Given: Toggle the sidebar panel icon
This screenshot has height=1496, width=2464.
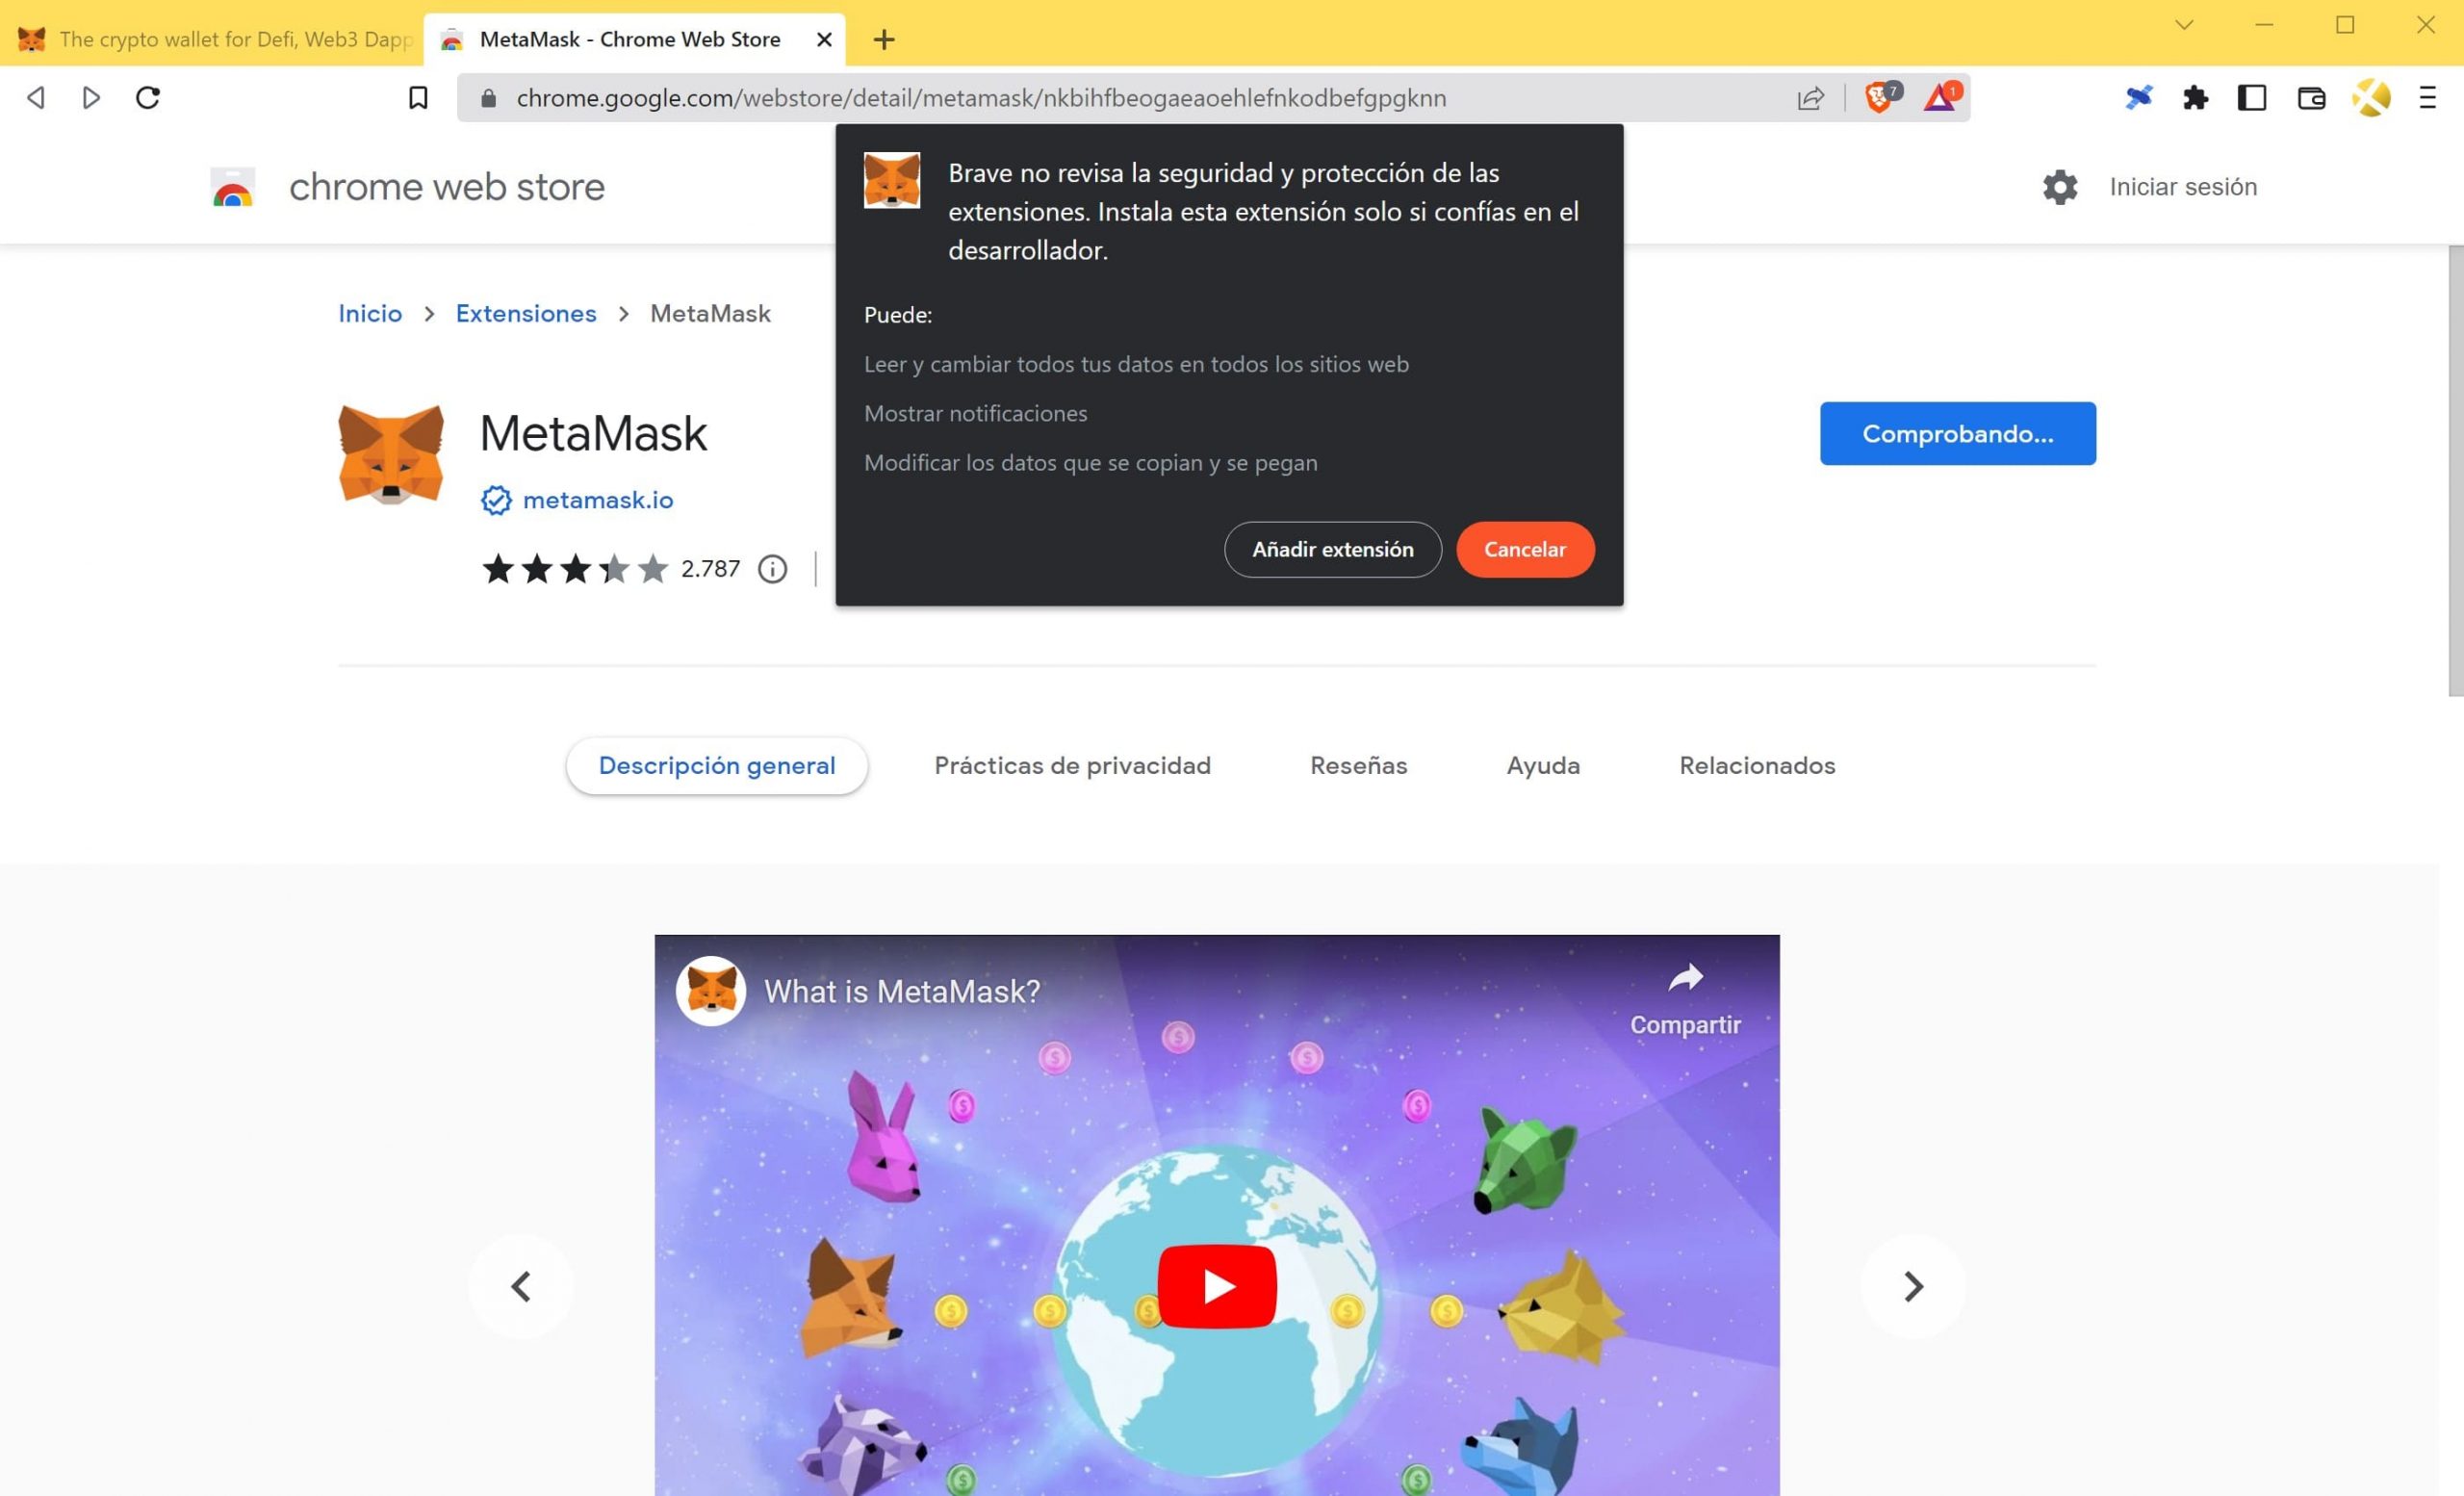Looking at the screenshot, I should pos(2251,97).
